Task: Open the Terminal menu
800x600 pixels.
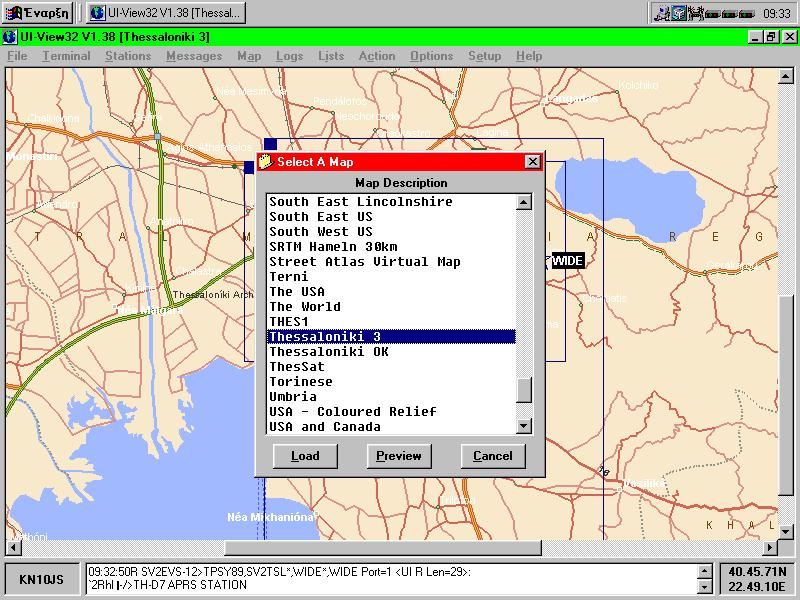Action: 66,56
